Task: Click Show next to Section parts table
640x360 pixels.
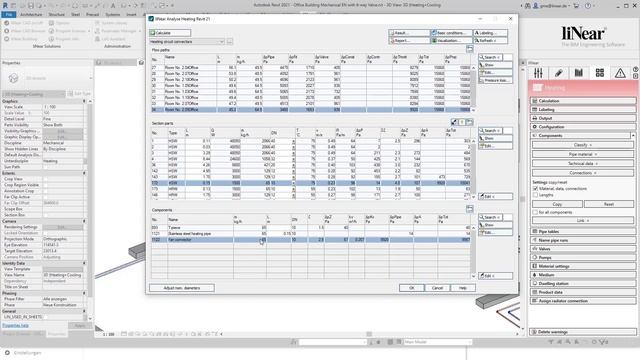Action: click(x=495, y=138)
